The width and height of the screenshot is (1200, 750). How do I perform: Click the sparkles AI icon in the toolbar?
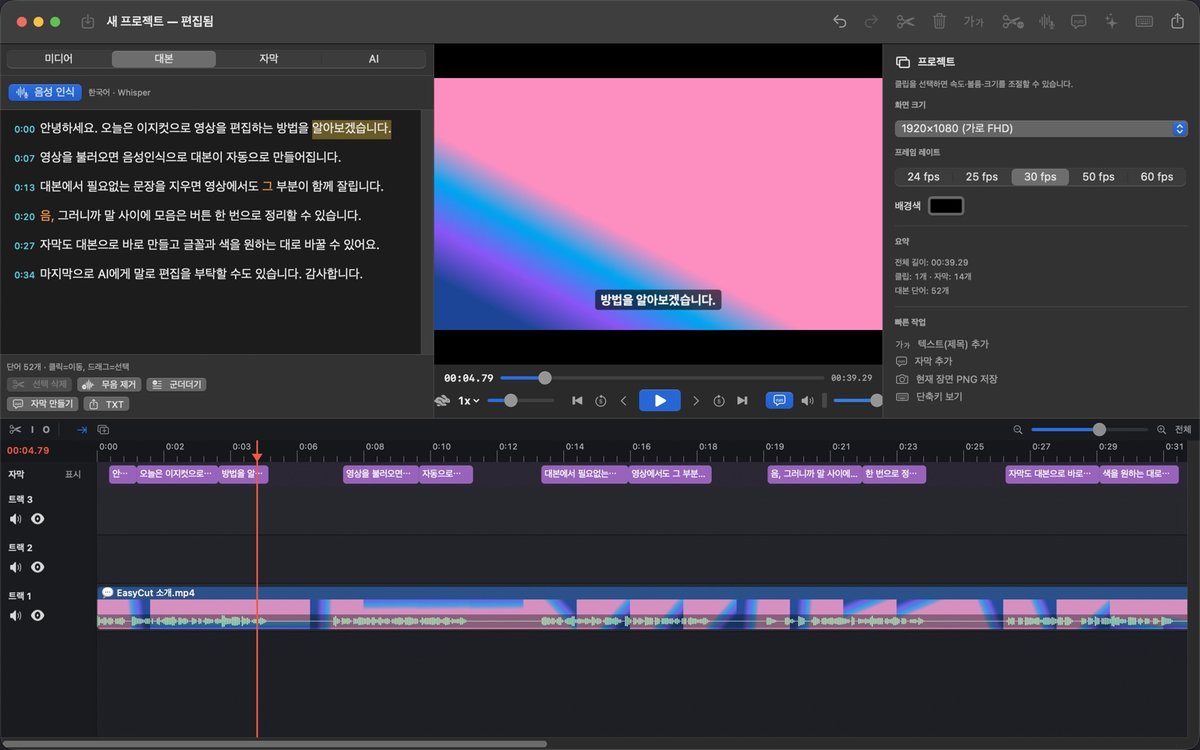pyautogui.click(x=1110, y=21)
